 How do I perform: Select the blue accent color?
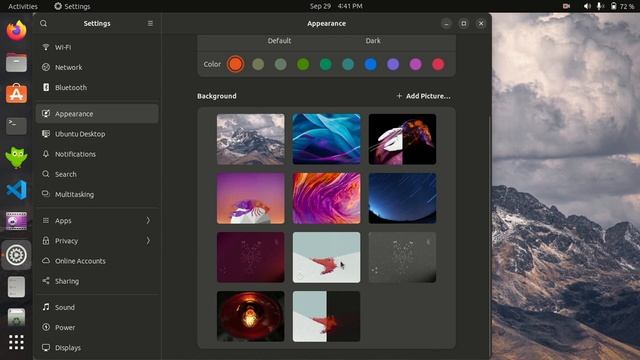(x=370, y=64)
